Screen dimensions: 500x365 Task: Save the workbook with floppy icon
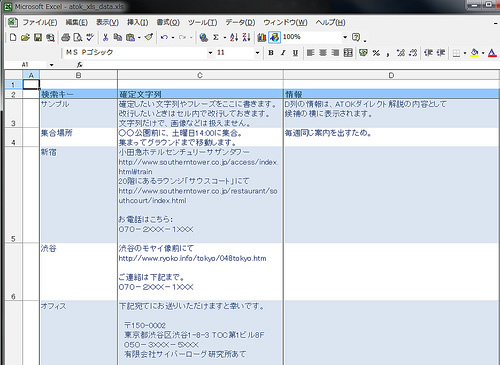tap(38, 37)
